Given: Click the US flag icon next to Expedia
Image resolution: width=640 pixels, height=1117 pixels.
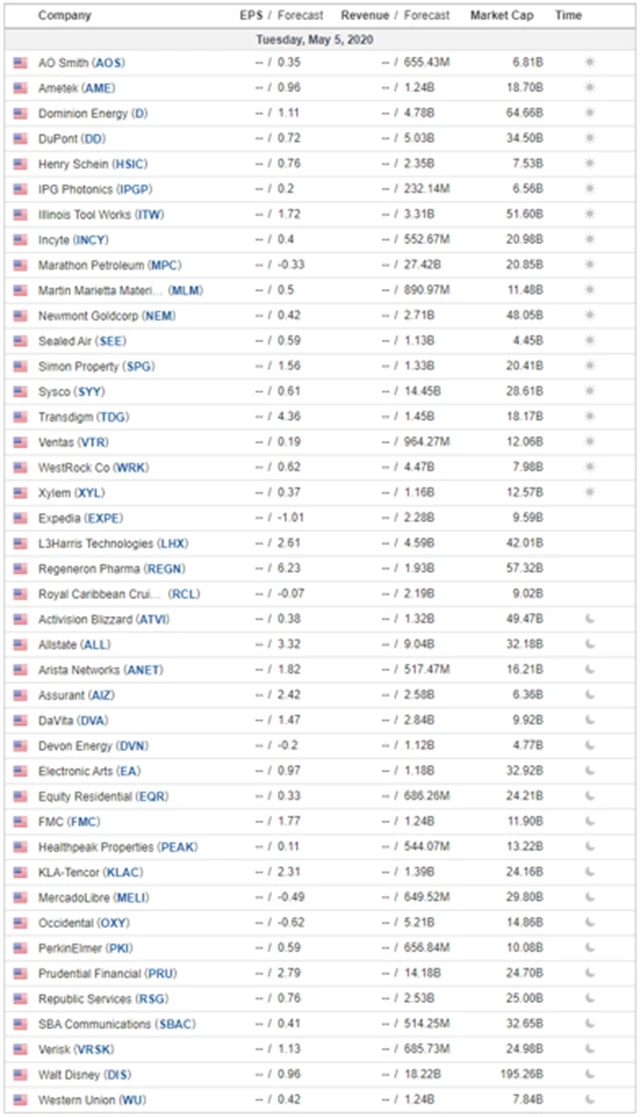Looking at the screenshot, I should tap(20, 518).
